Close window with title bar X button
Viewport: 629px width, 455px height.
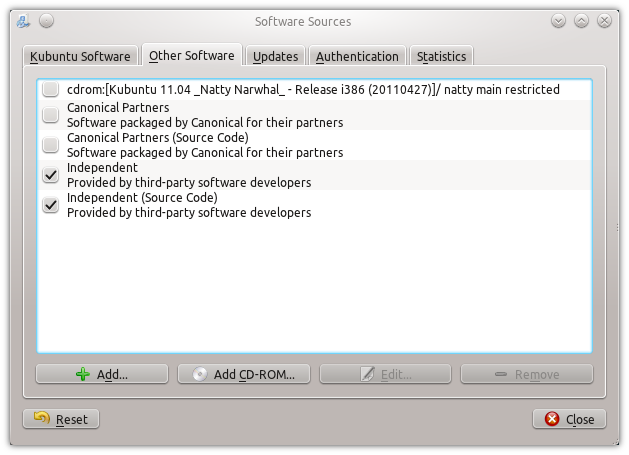(x=604, y=21)
